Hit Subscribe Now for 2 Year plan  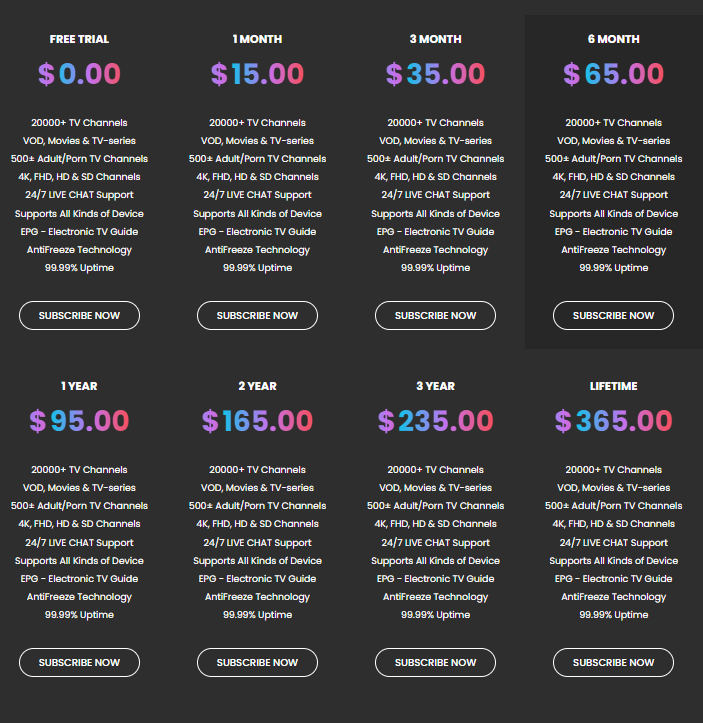tap(257, 662)
